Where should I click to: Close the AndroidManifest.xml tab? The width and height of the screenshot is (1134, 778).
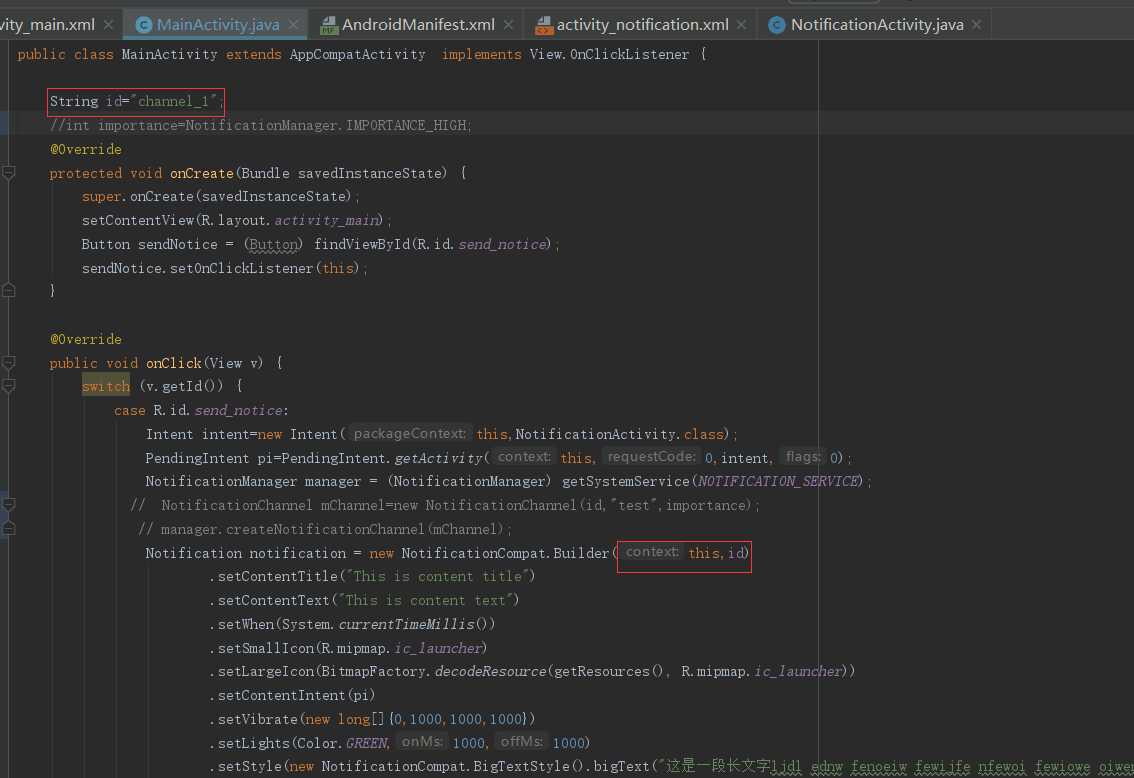coord(508,25)
